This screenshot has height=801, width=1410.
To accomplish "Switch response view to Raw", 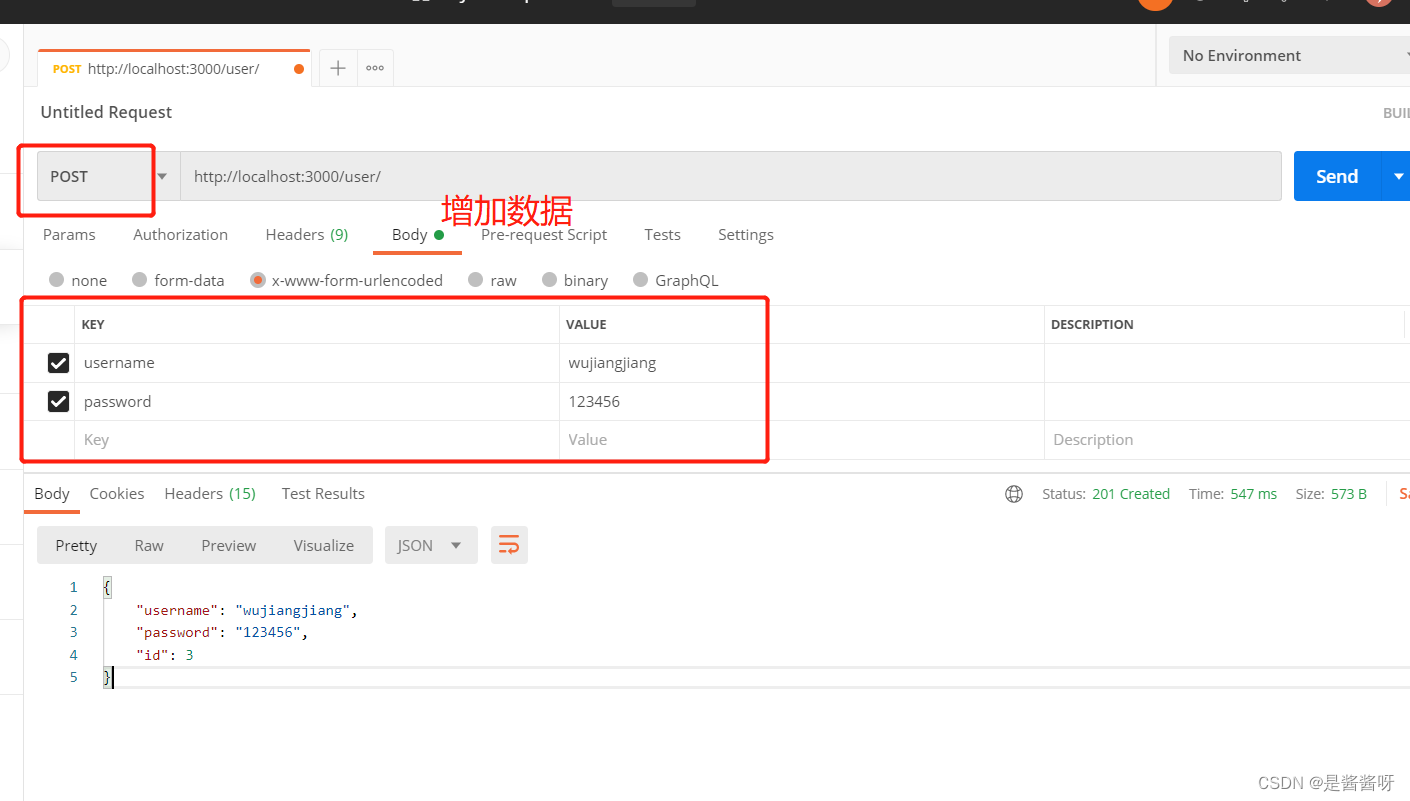I will pyautogui.click(x=149, y=545).
